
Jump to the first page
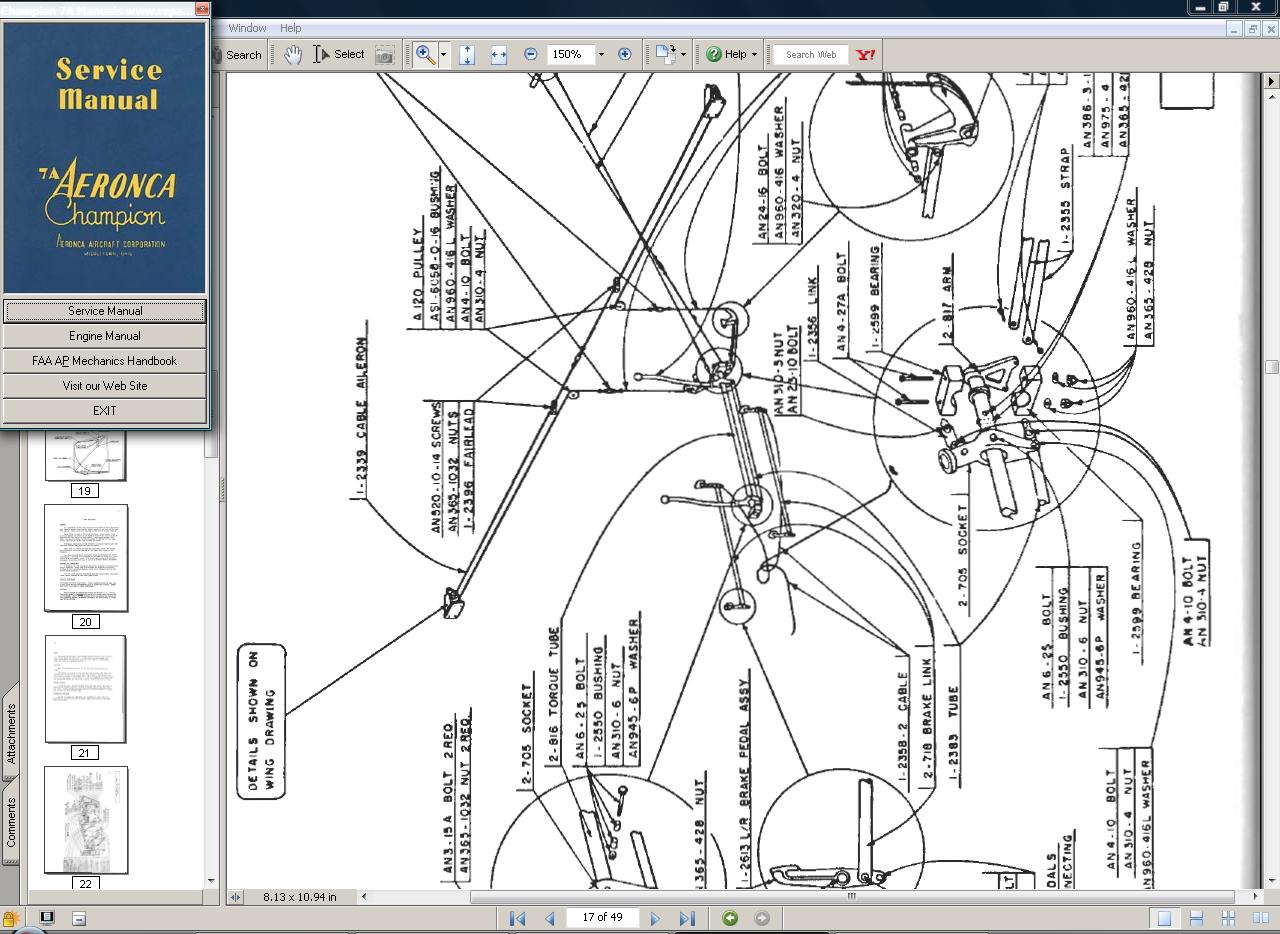click(517, 918)
